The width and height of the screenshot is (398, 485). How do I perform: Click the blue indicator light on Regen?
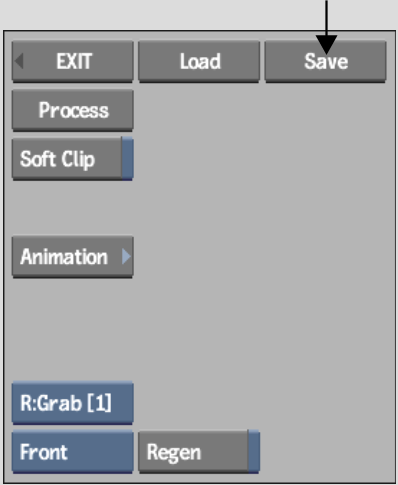[254, 451]
